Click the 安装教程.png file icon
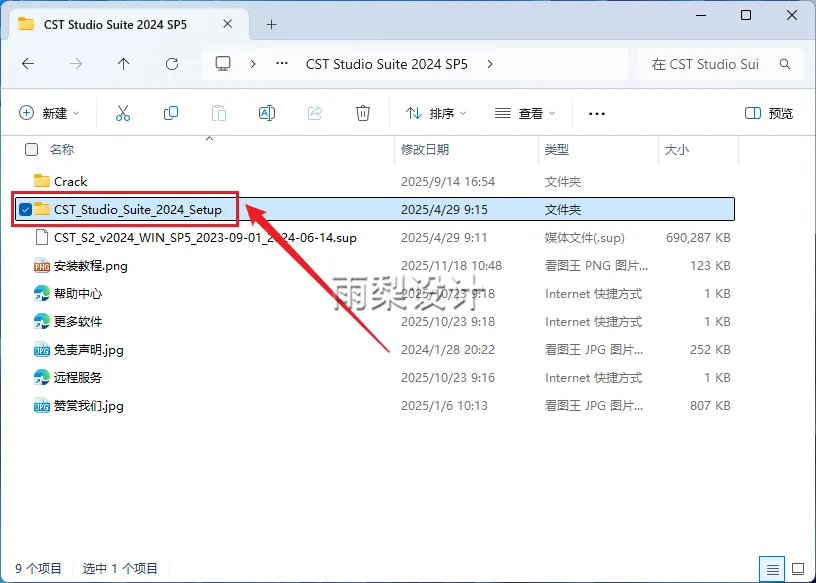Screen dimensions: 816x583 [x=42, y=266]
